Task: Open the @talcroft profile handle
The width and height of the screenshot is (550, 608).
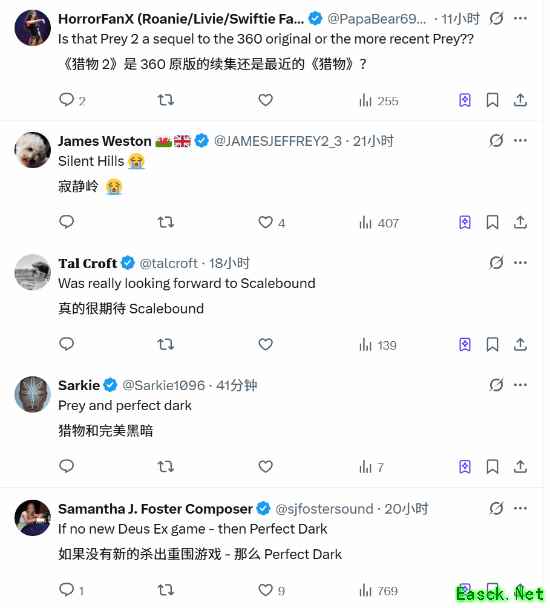Action: 168,263
